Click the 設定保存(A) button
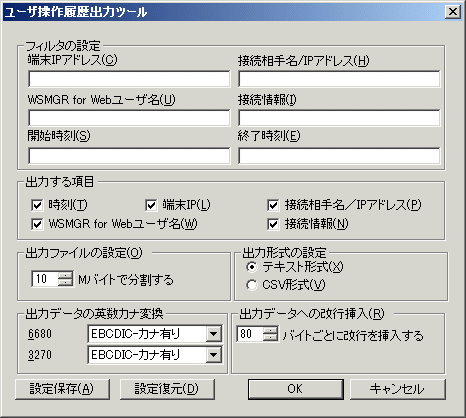Viewport: 466px width, 418px height. tap(62, 389)
